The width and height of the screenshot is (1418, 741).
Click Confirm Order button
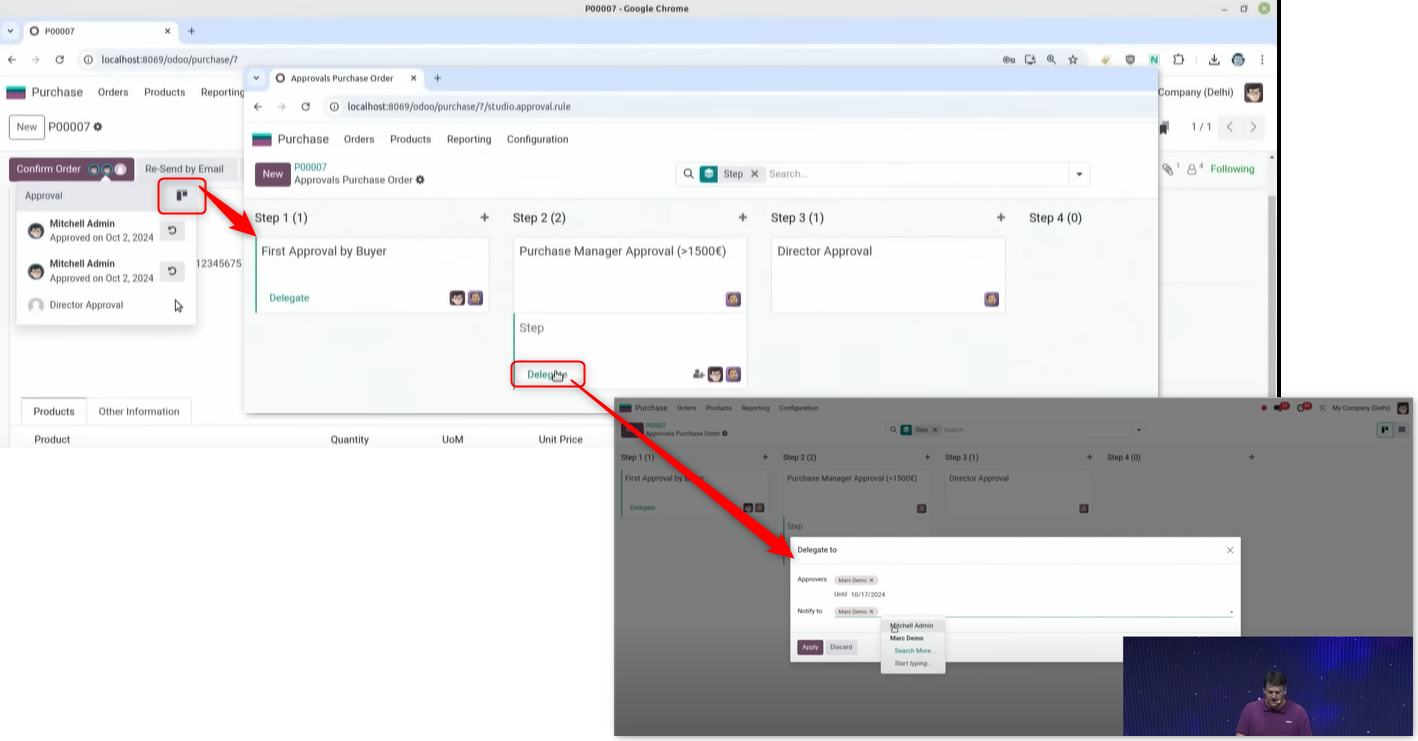71,169
